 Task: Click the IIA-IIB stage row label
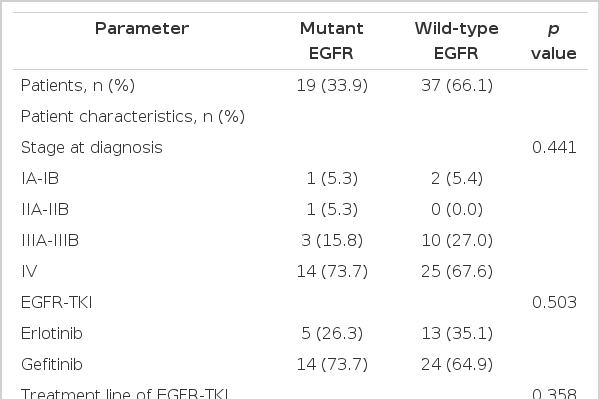(x=45, y=209)
